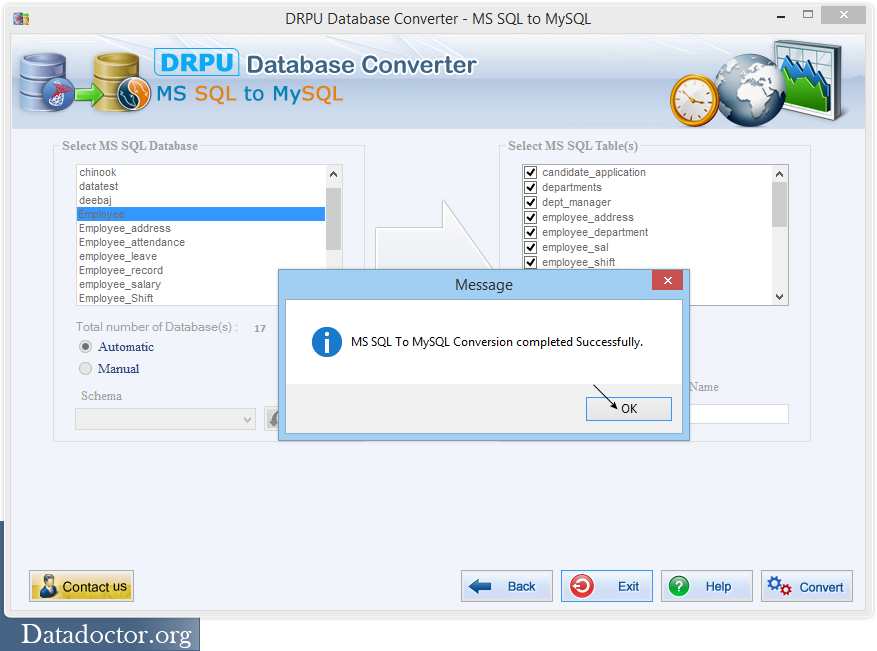Viewport: 877px width, 651px height.
Task: Open Contact us
Action: pyautogui.click(x=81, y=586)
